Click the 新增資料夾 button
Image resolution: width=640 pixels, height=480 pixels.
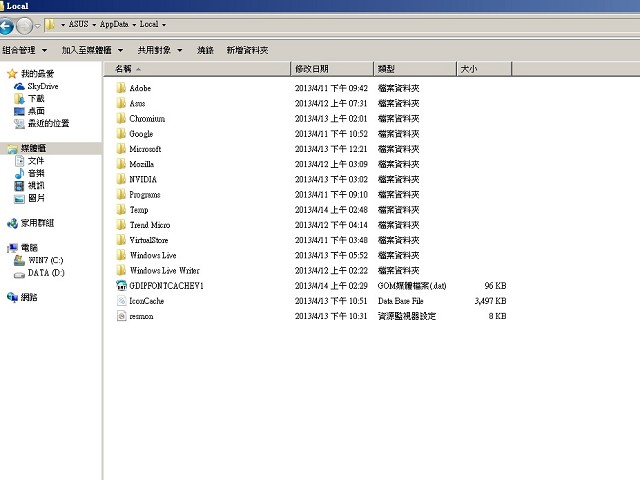[247, 50]
